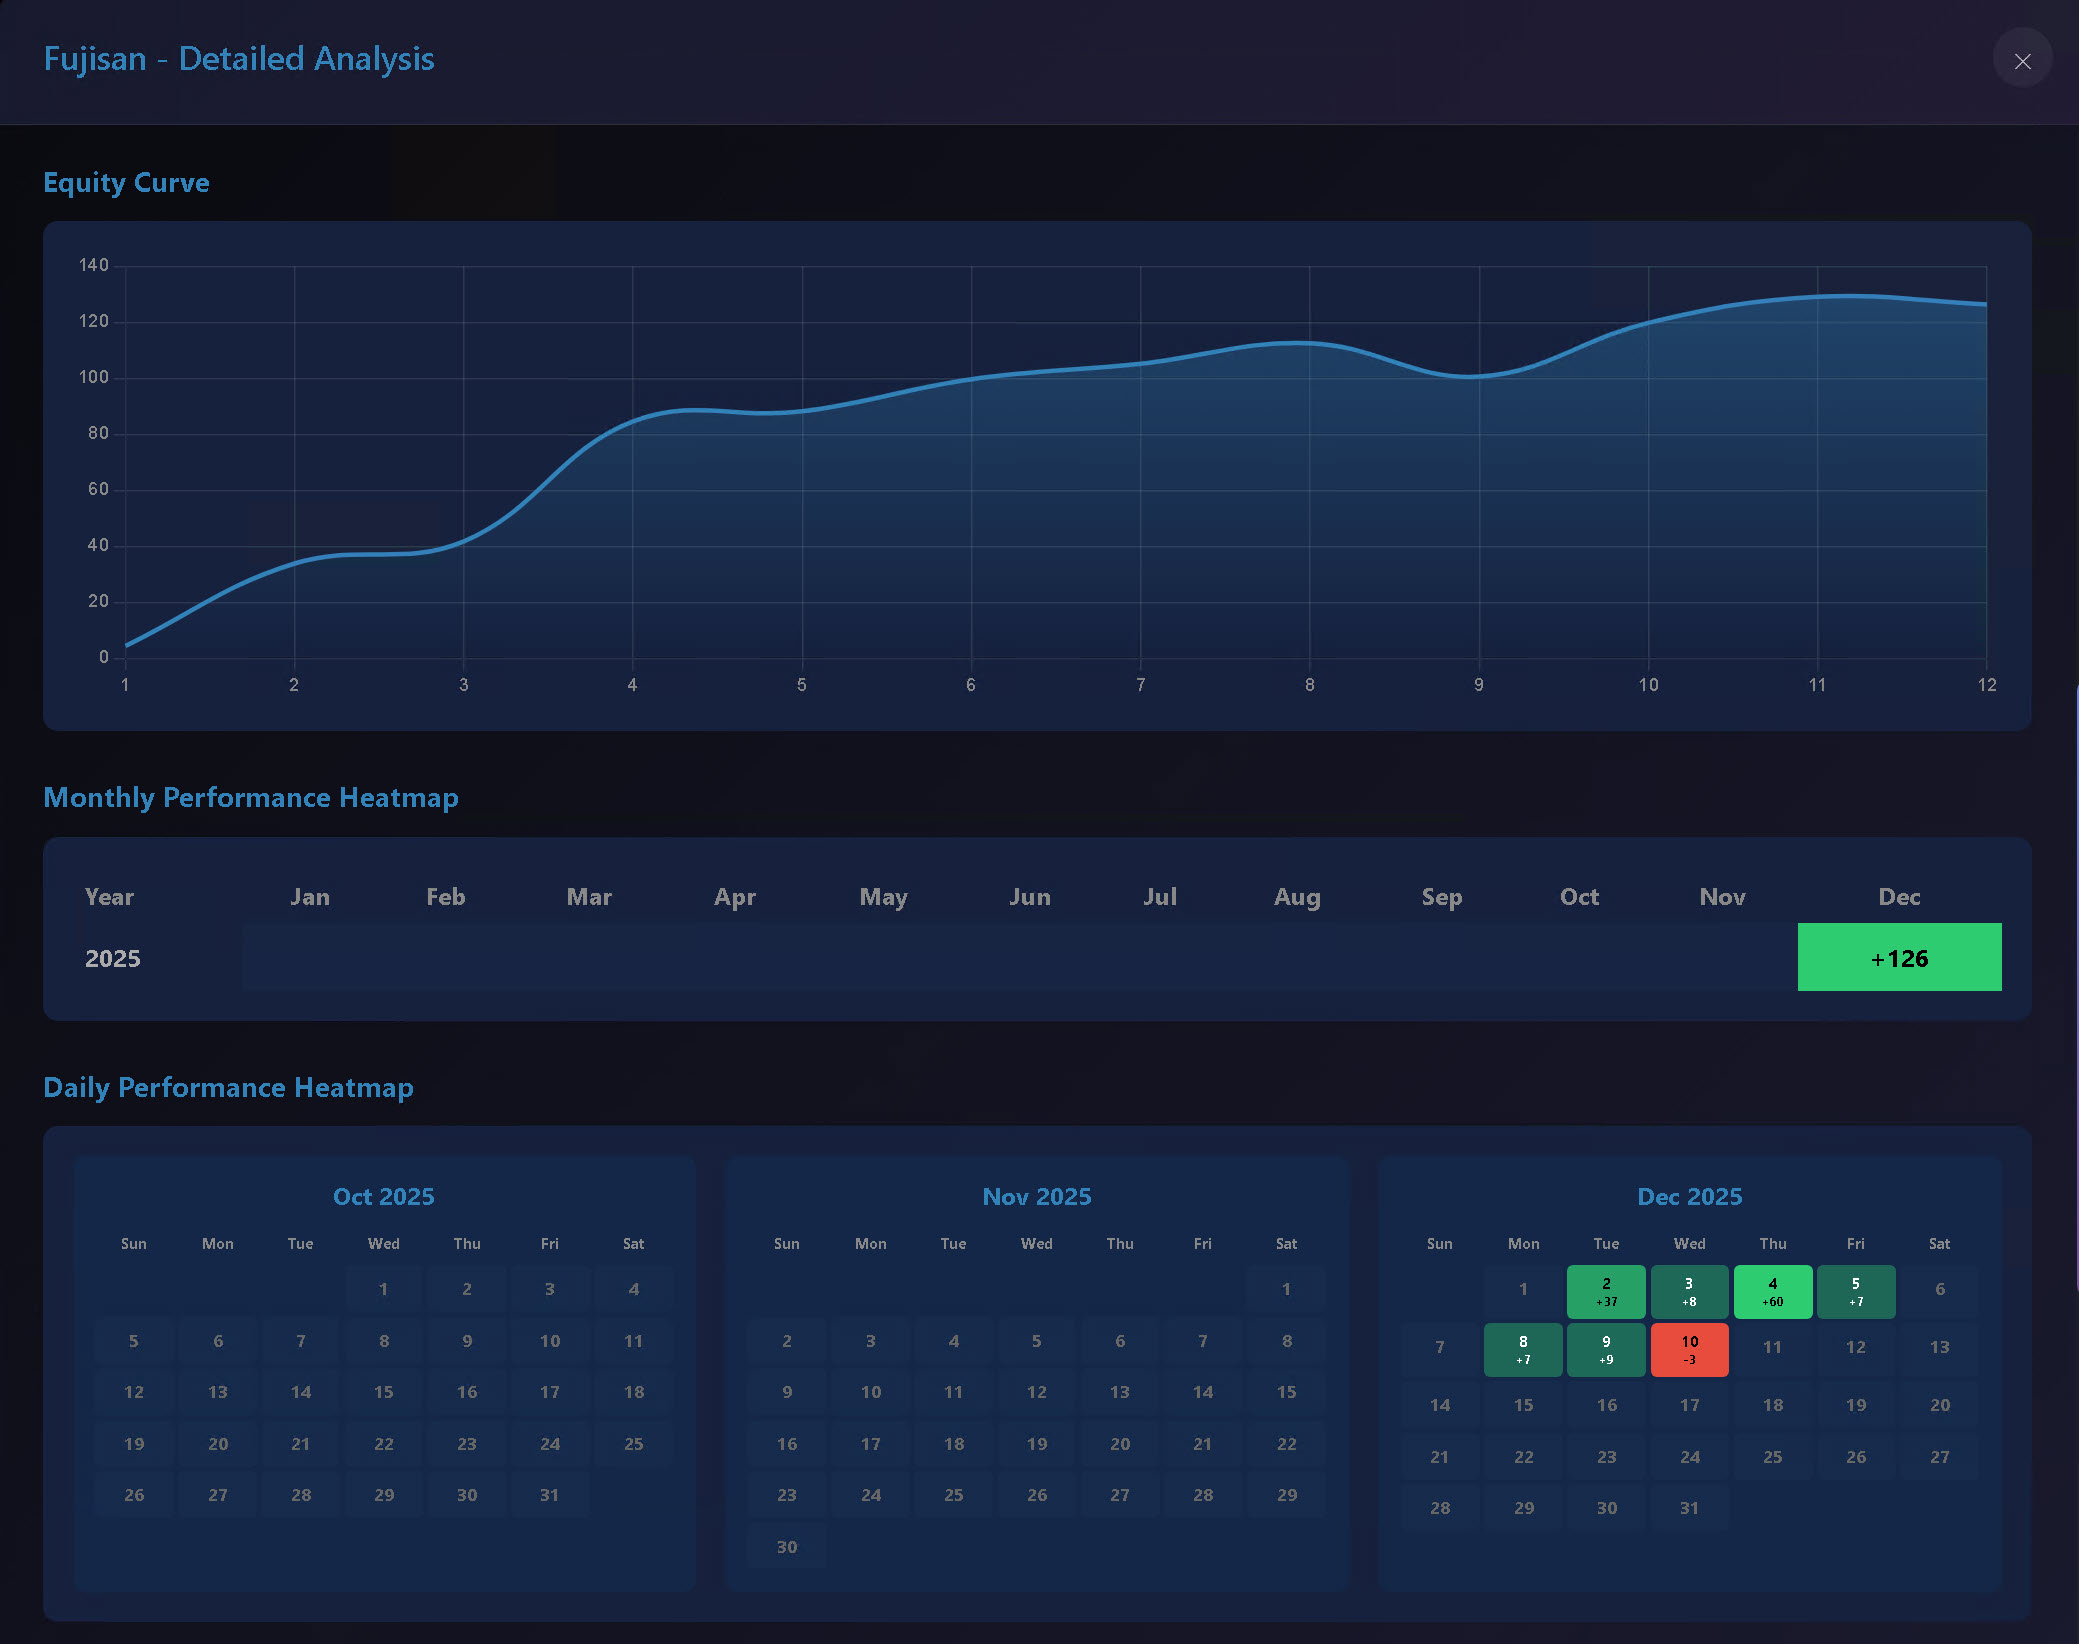
Task: Click October 15 calendar day
Action: coord(384,1392)
